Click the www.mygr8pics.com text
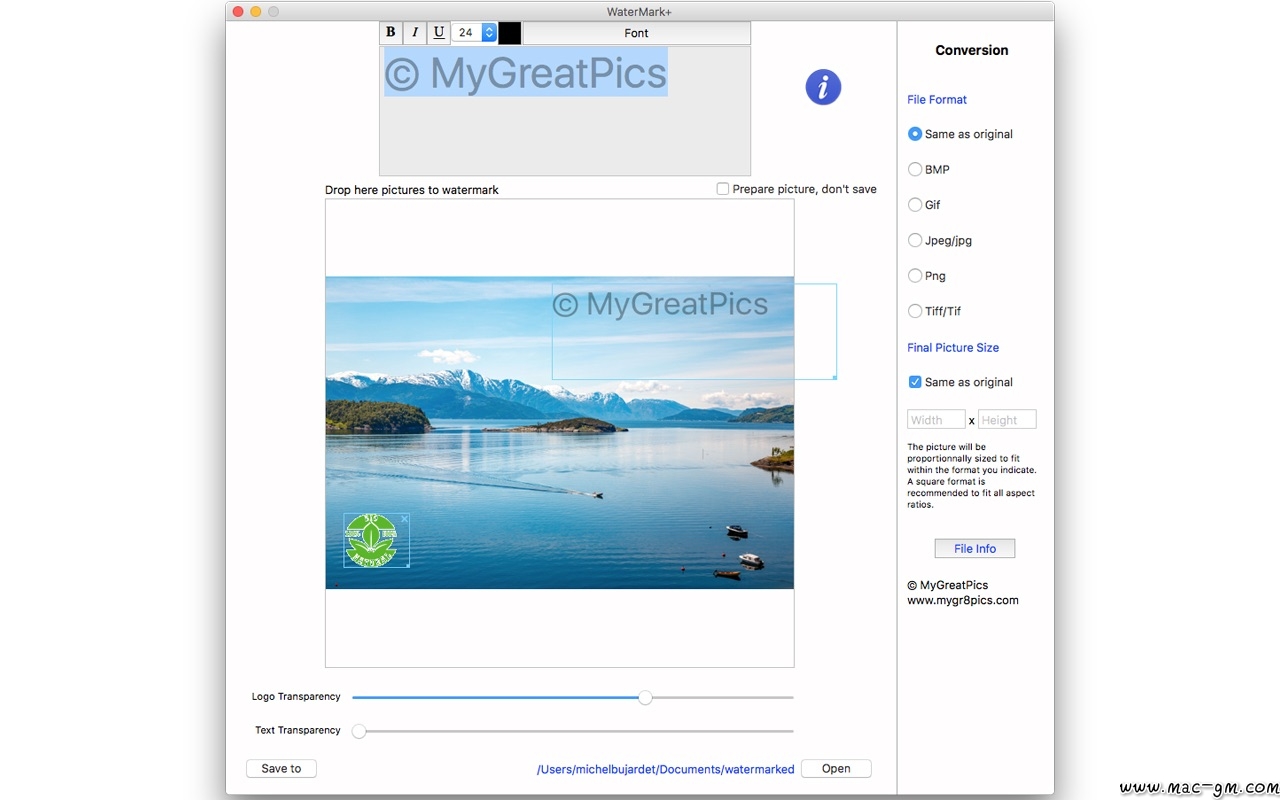Viewport: 1280px width, 800px height. [x=963, y=601]
